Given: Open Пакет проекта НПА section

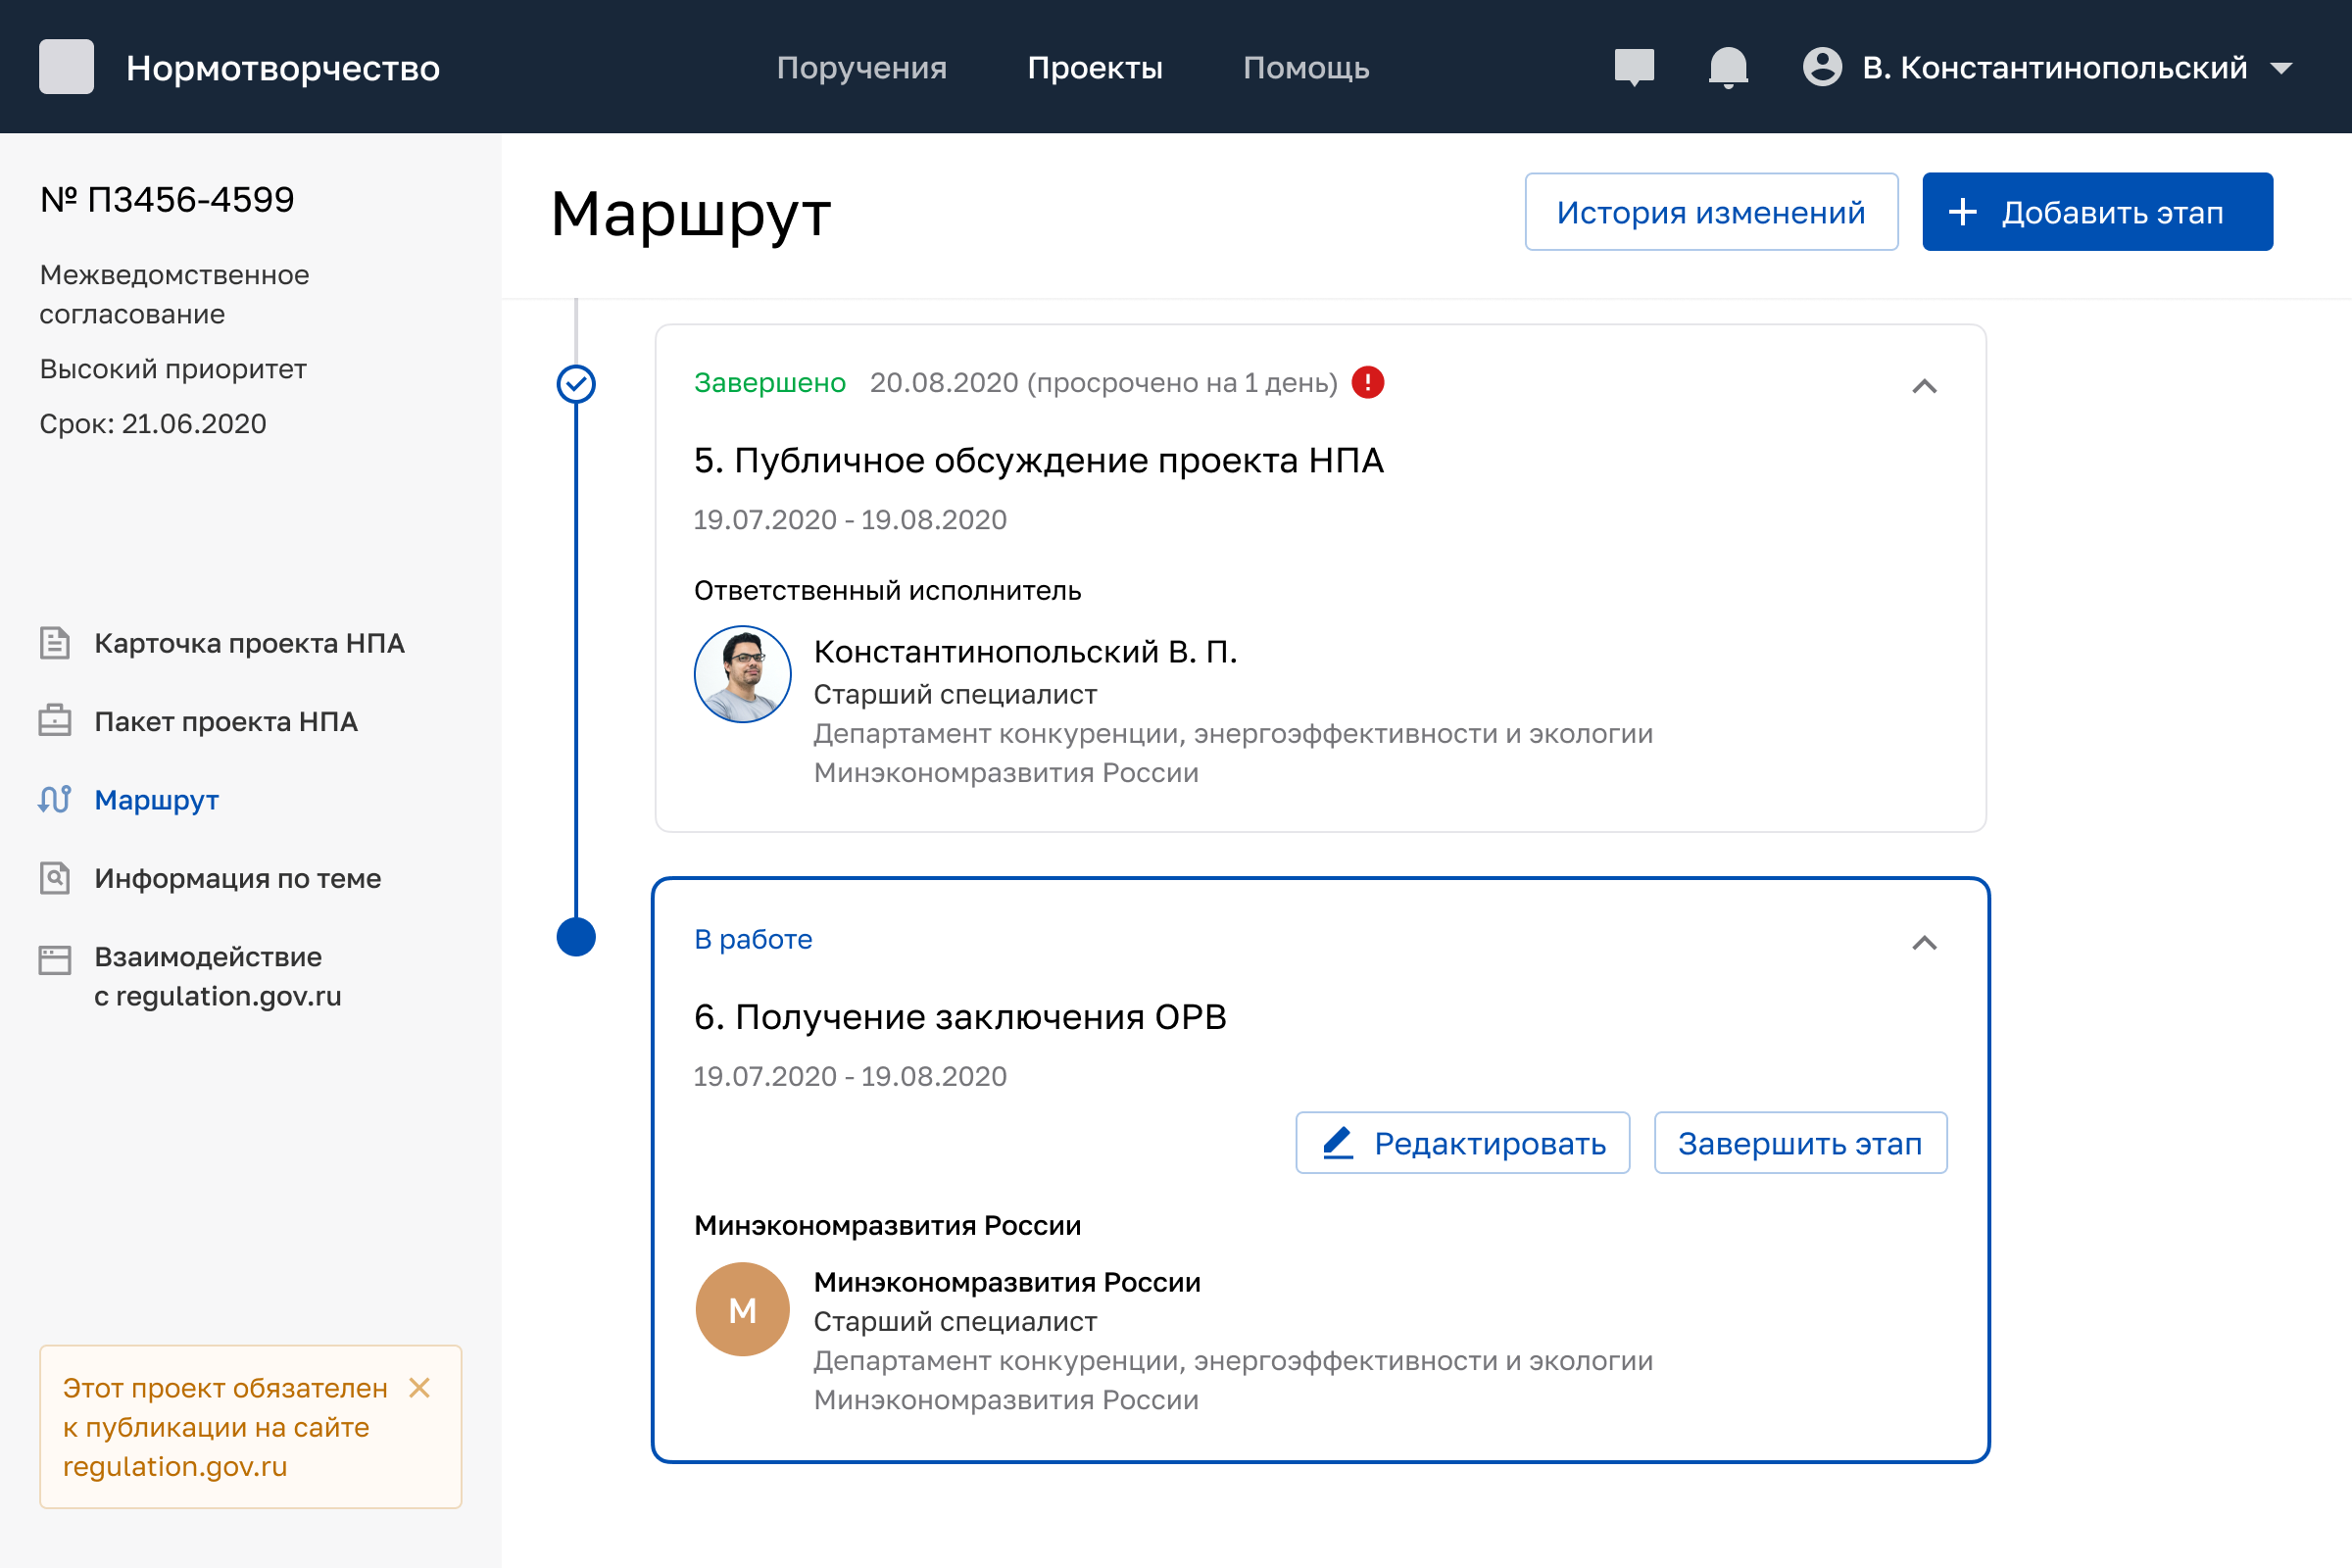Looking at the screenshot, I should pos(226,721).
